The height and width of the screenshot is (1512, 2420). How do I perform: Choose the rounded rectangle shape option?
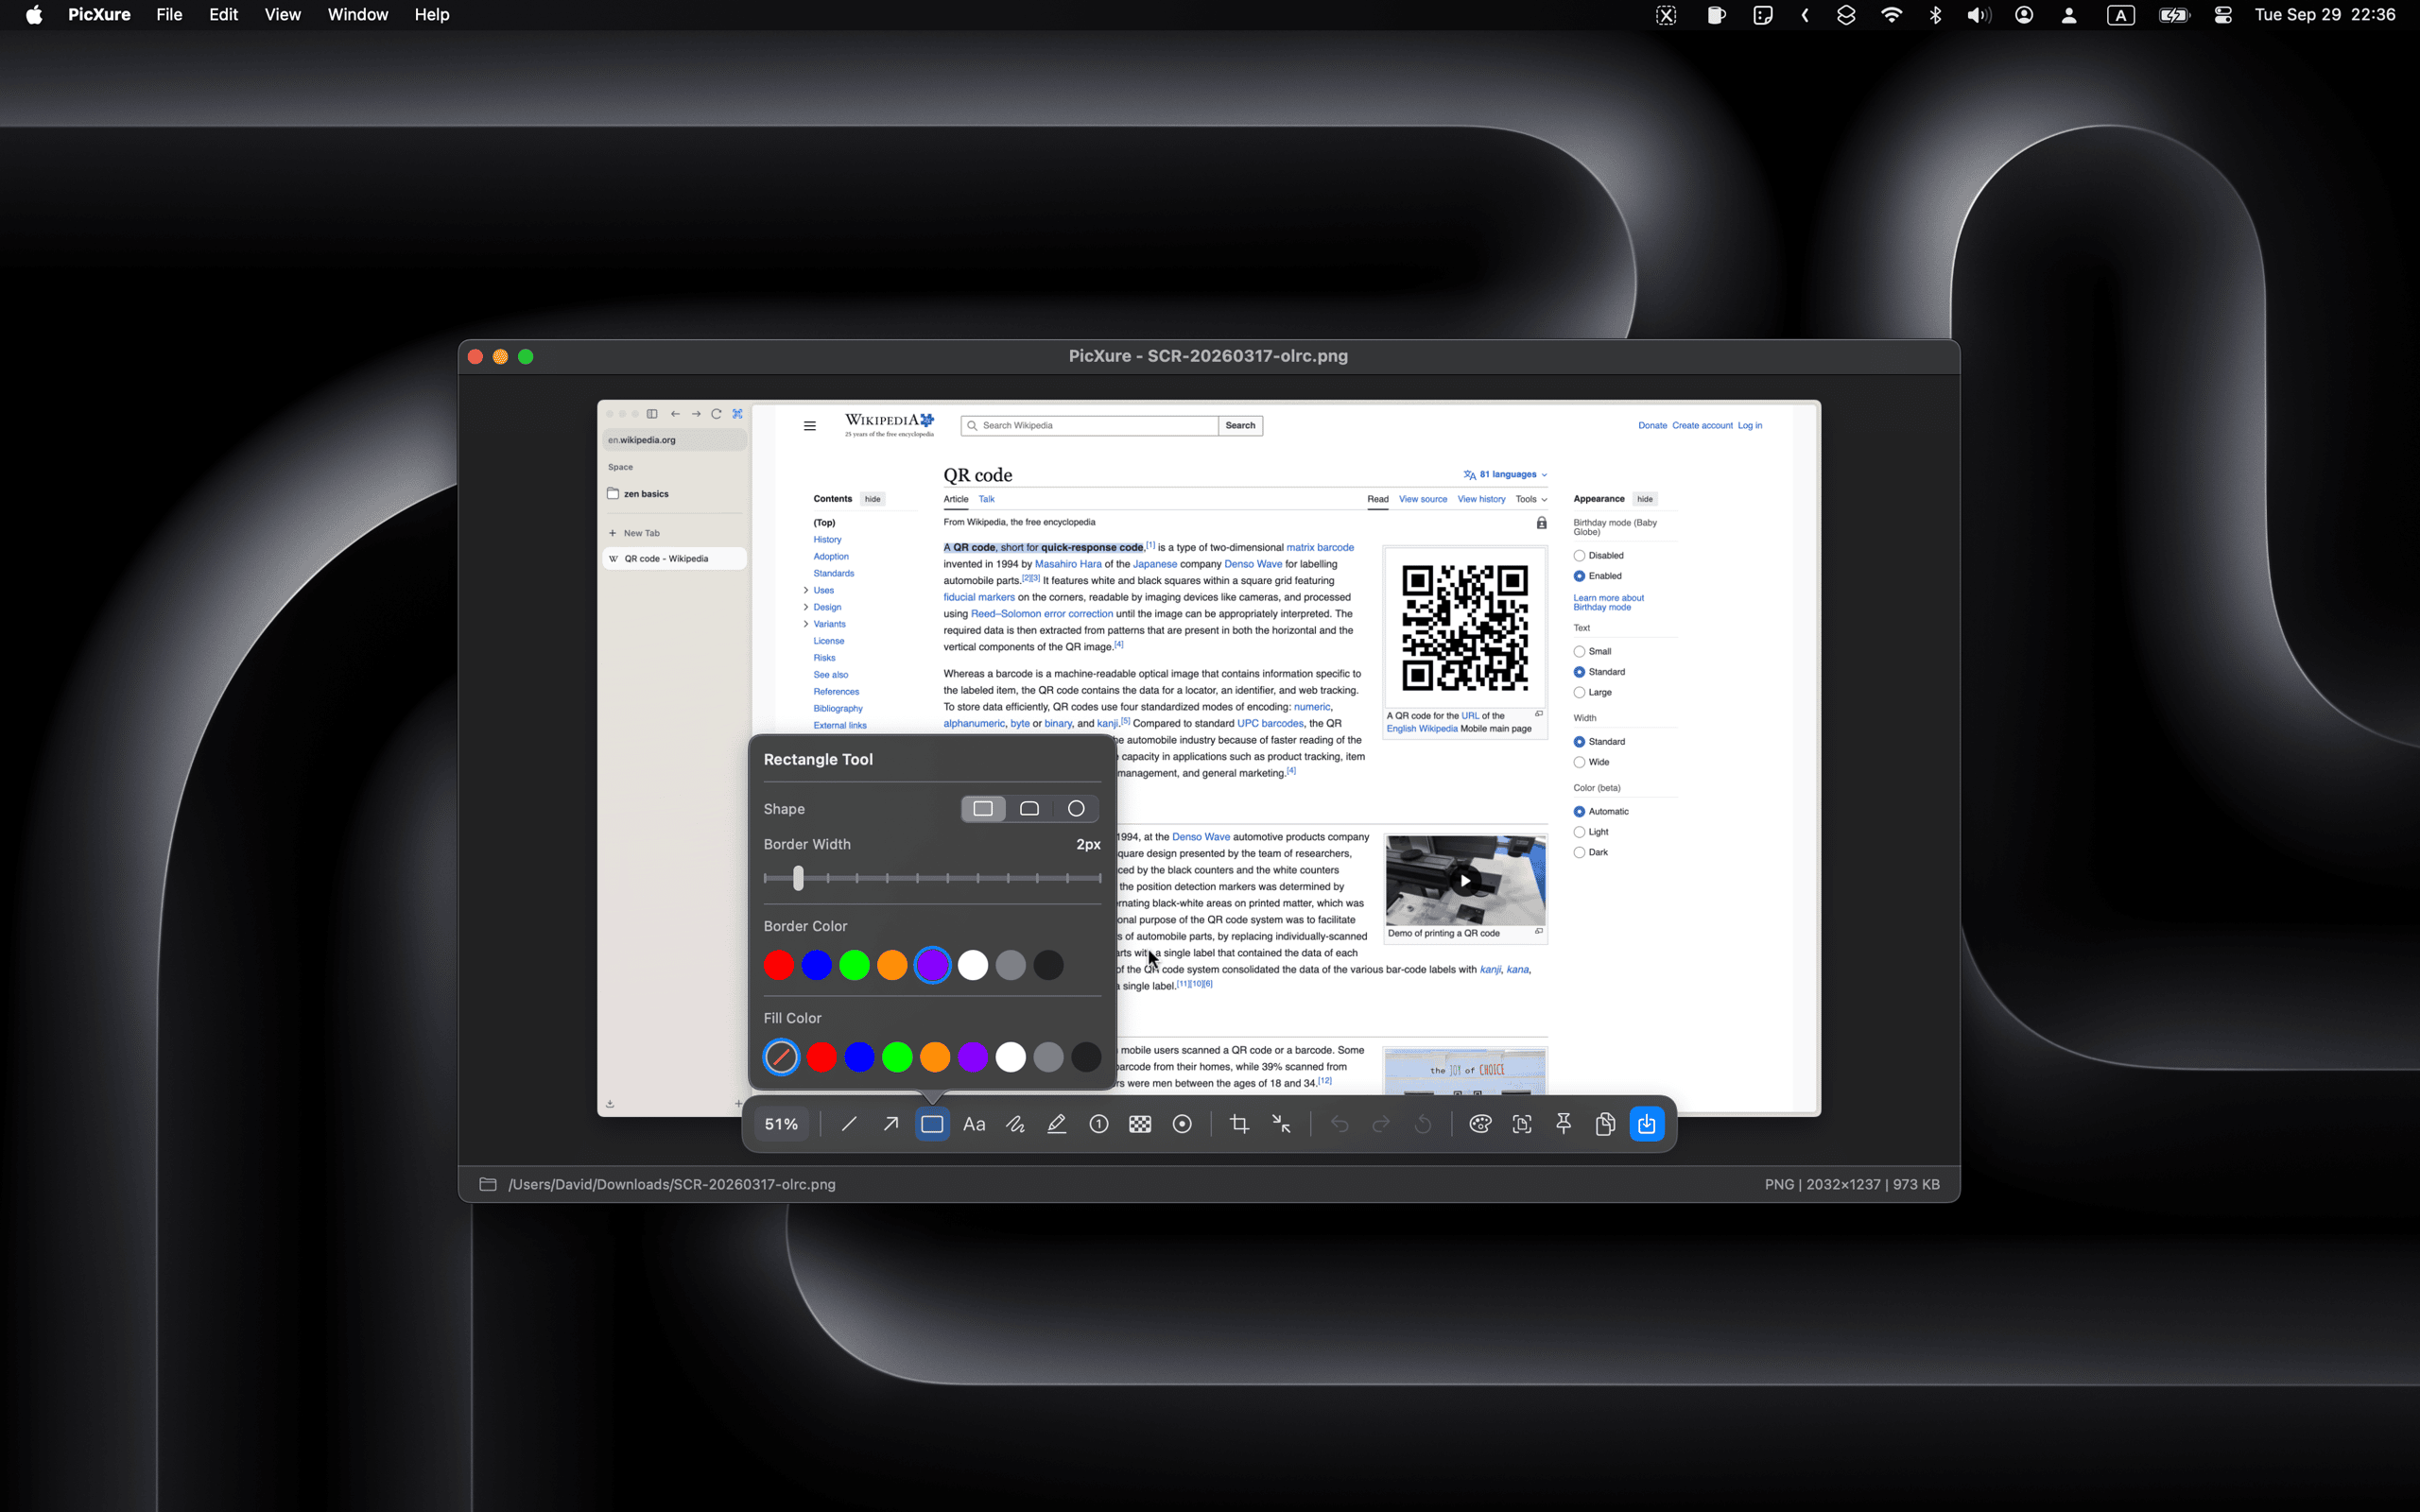click(x=1030, y=808)
